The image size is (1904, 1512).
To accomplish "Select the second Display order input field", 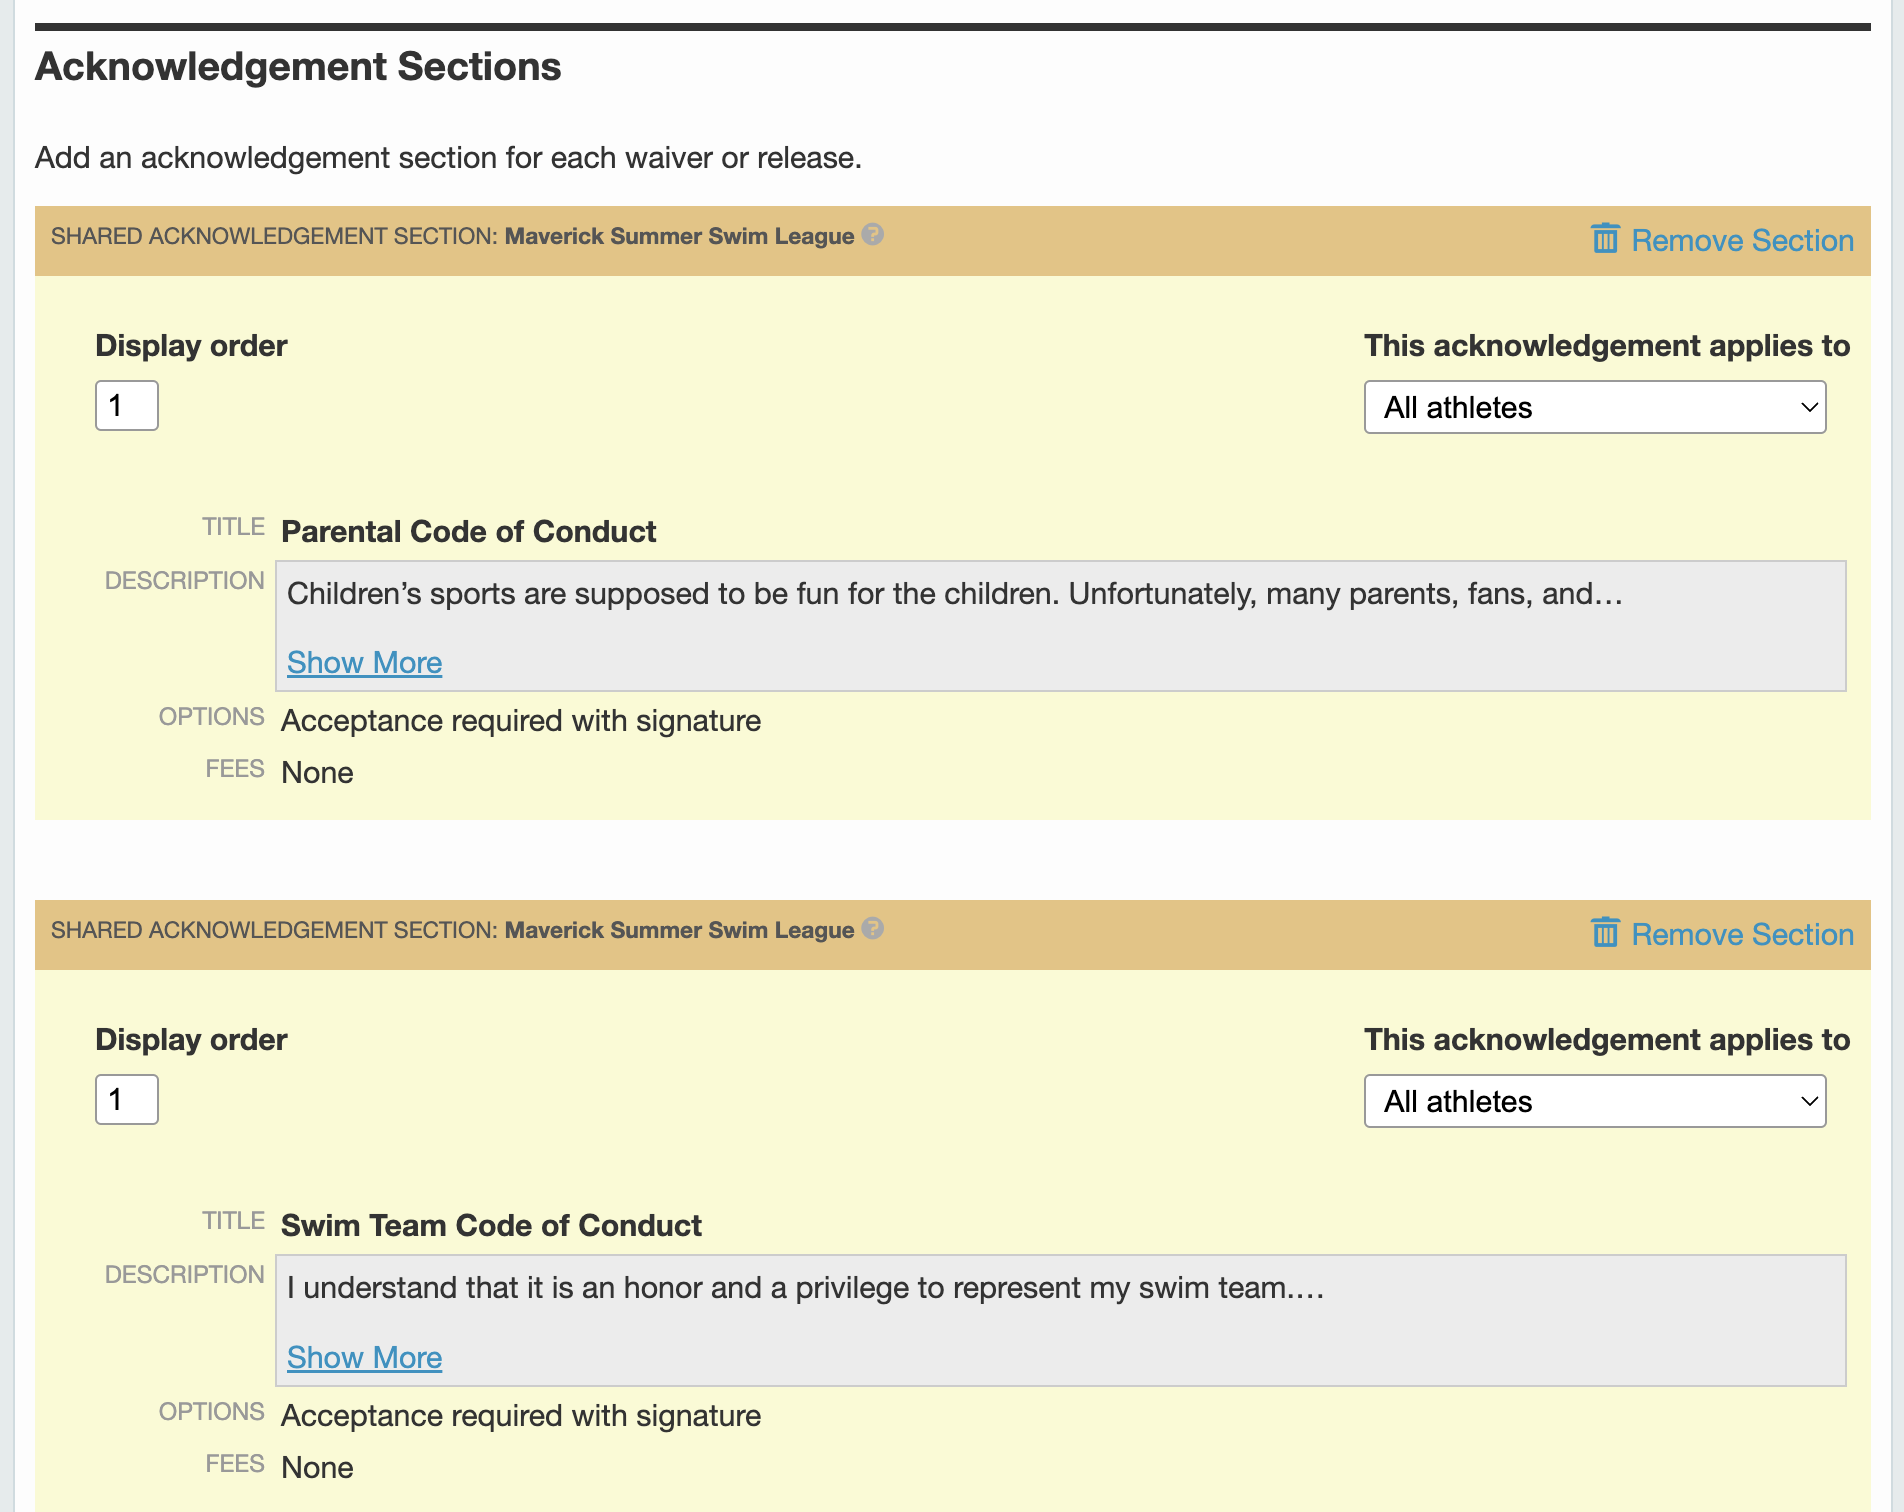I will [x=126, y=1099].
